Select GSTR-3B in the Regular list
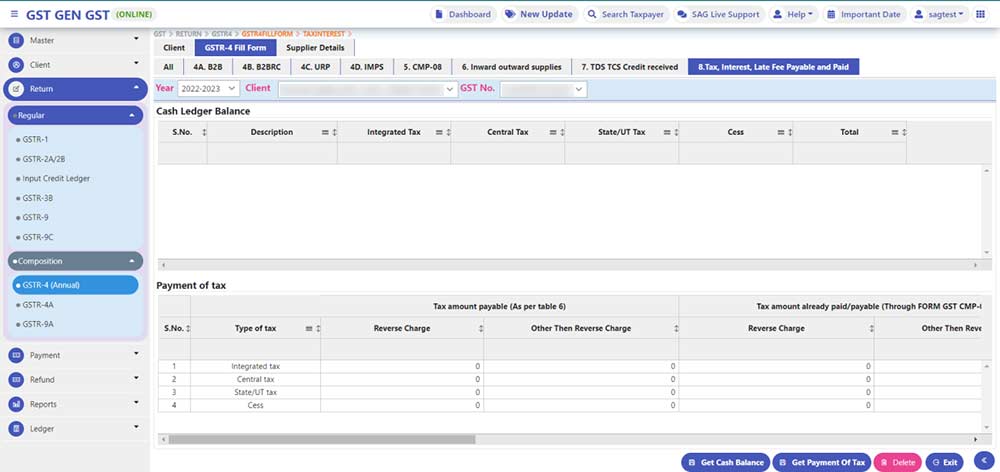 tap(38, 198)
